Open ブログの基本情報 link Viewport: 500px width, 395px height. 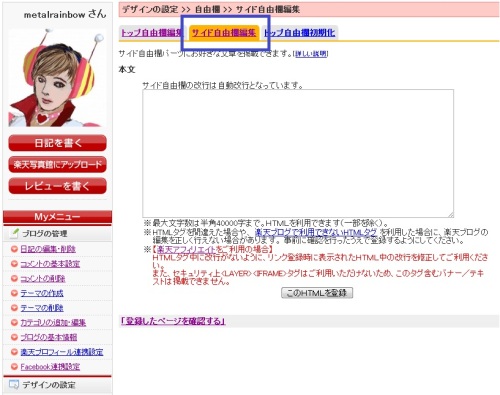49,337
